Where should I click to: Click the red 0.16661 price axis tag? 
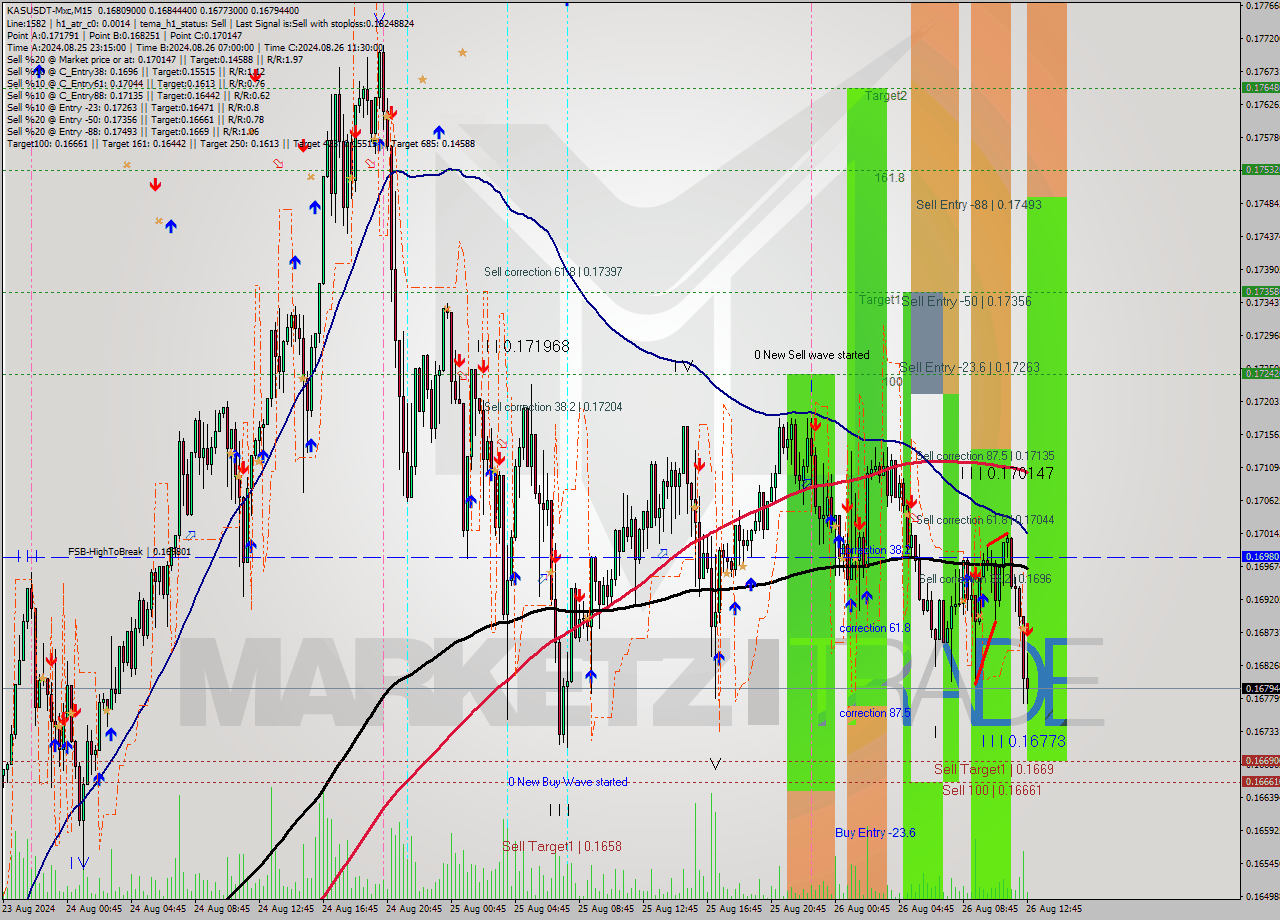click(x=1260, y=782)
